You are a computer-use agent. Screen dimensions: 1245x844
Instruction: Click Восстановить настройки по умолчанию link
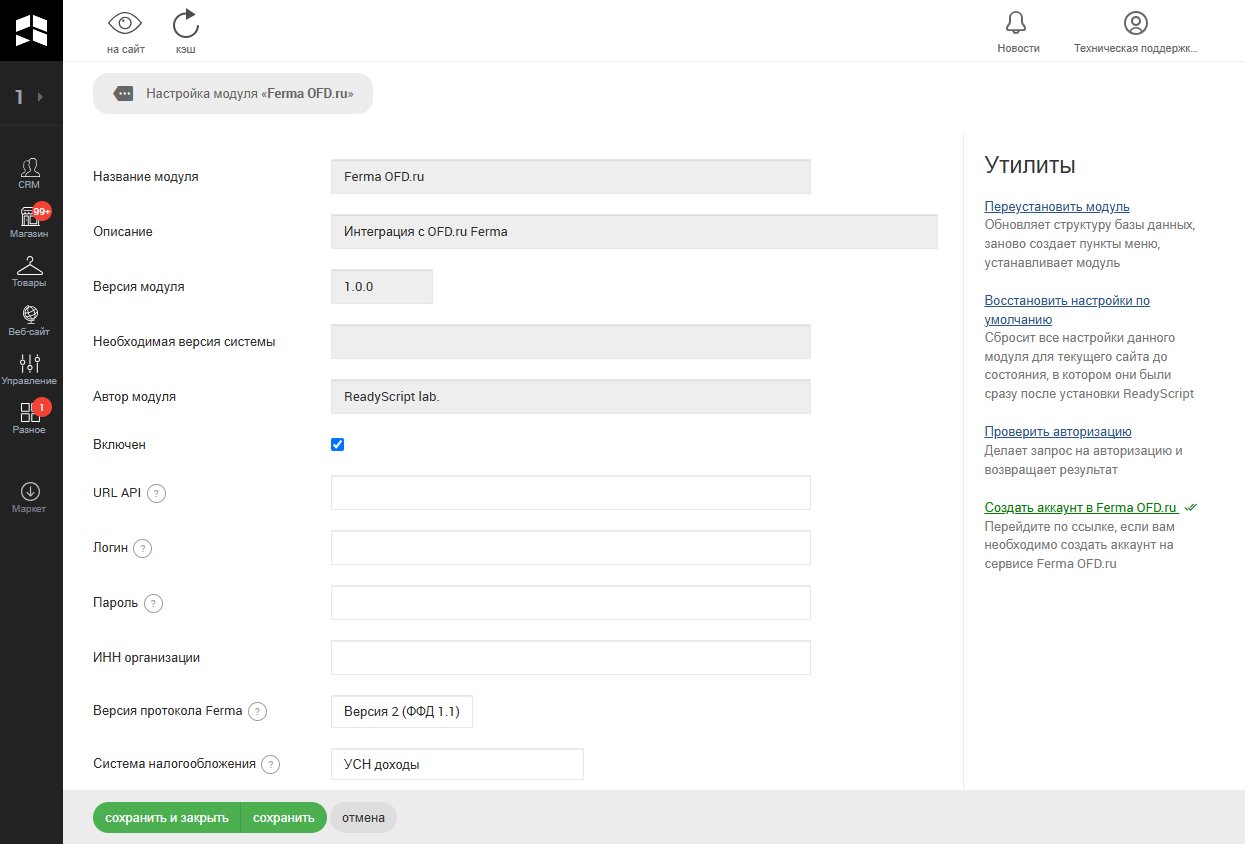(1067, 310)
